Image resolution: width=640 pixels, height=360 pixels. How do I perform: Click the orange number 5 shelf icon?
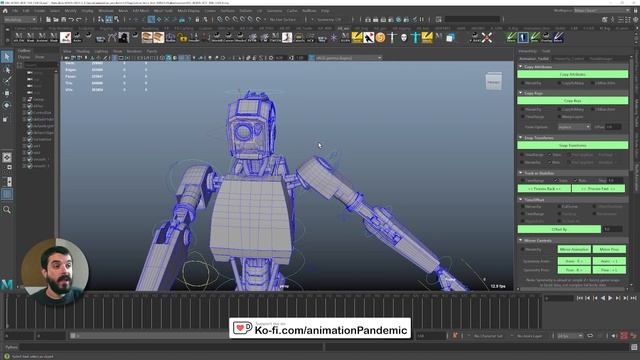pyautogui.click(x=380, y=38)
